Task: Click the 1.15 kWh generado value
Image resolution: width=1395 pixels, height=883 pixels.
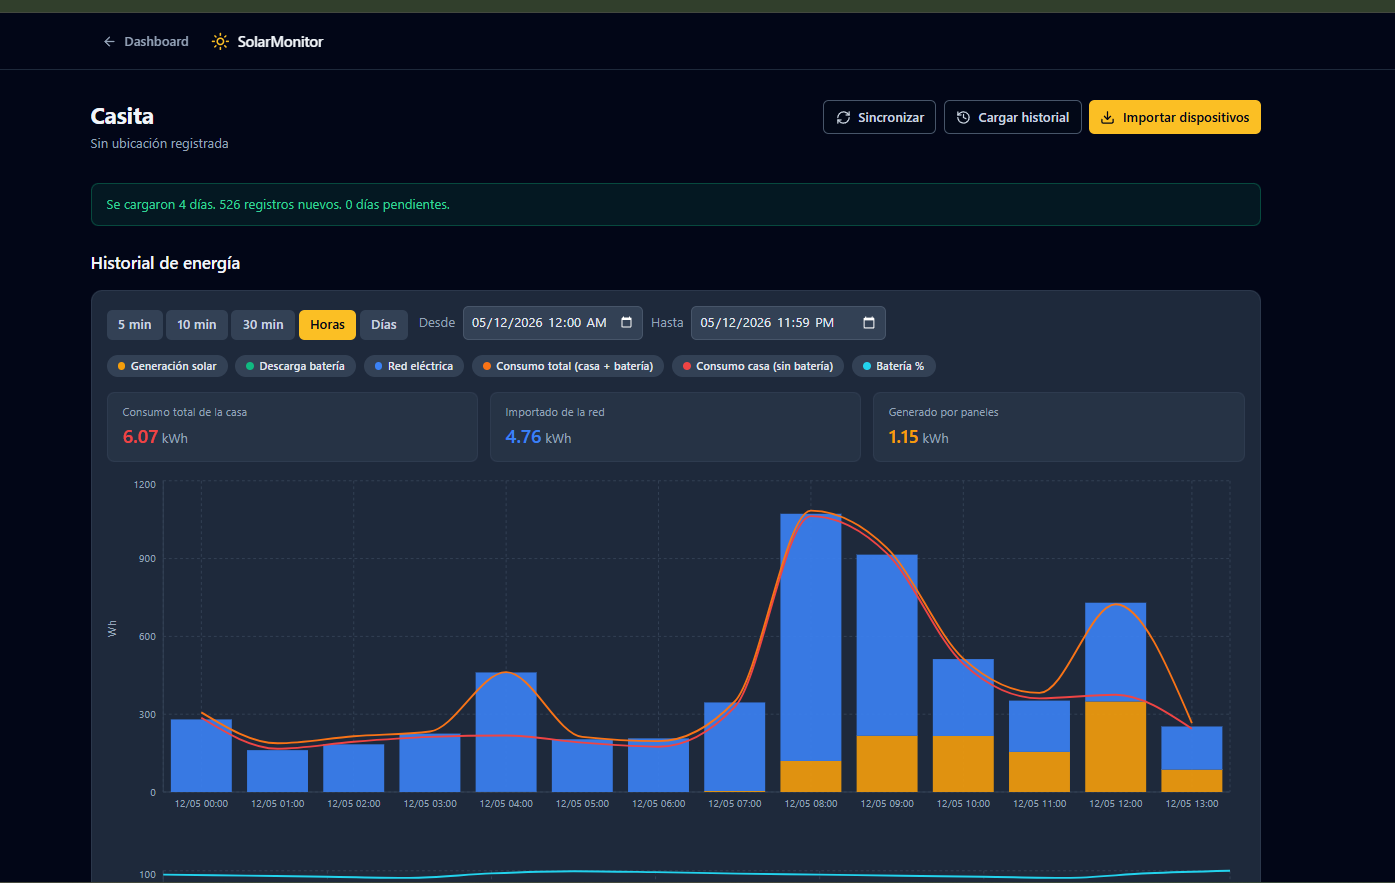Action: tap(918, 437)
